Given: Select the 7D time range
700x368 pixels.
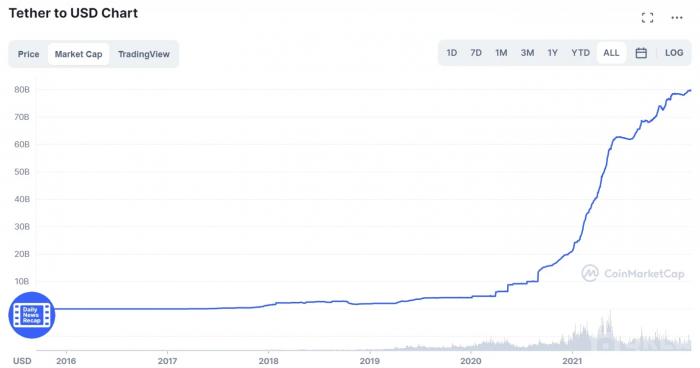Looking at the screenshot, I should 476,53.
